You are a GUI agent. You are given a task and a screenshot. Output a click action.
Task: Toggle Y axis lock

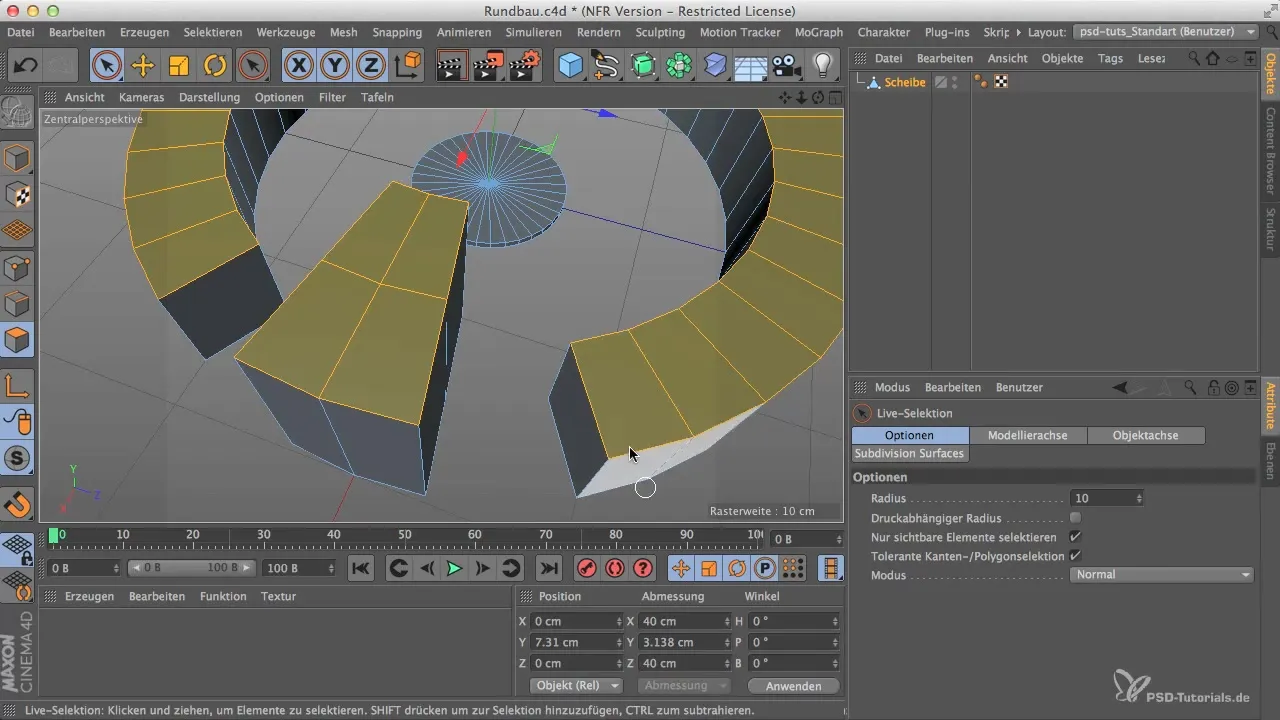(335, 66)
